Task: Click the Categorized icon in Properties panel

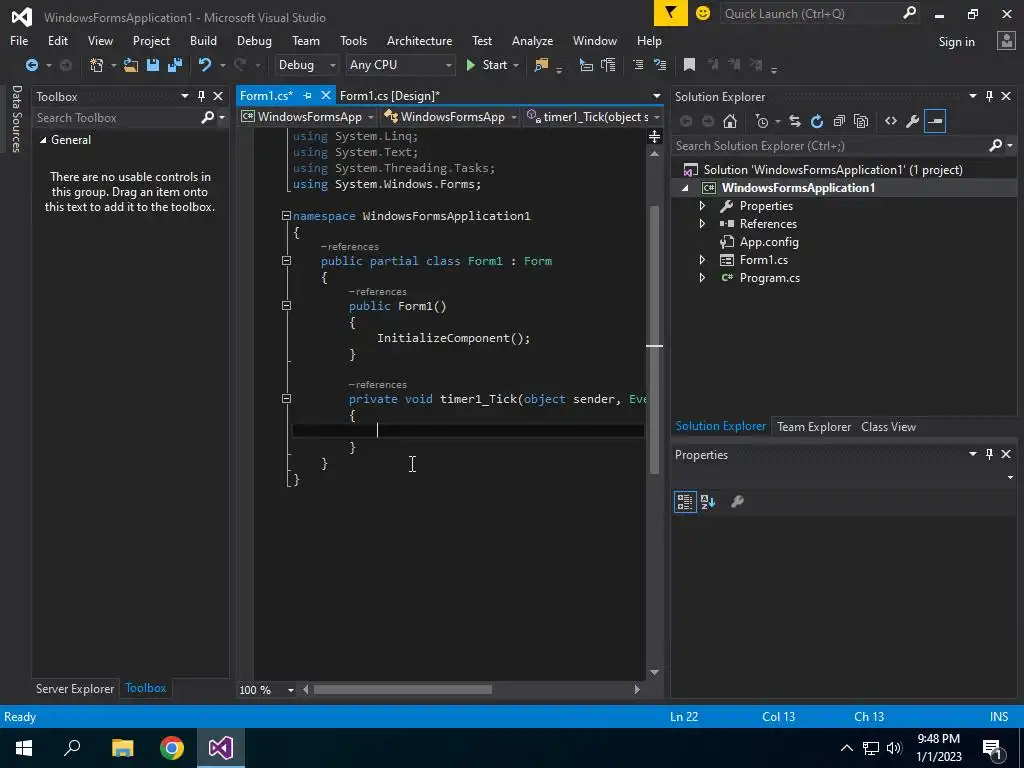Action: pos(684,502)
